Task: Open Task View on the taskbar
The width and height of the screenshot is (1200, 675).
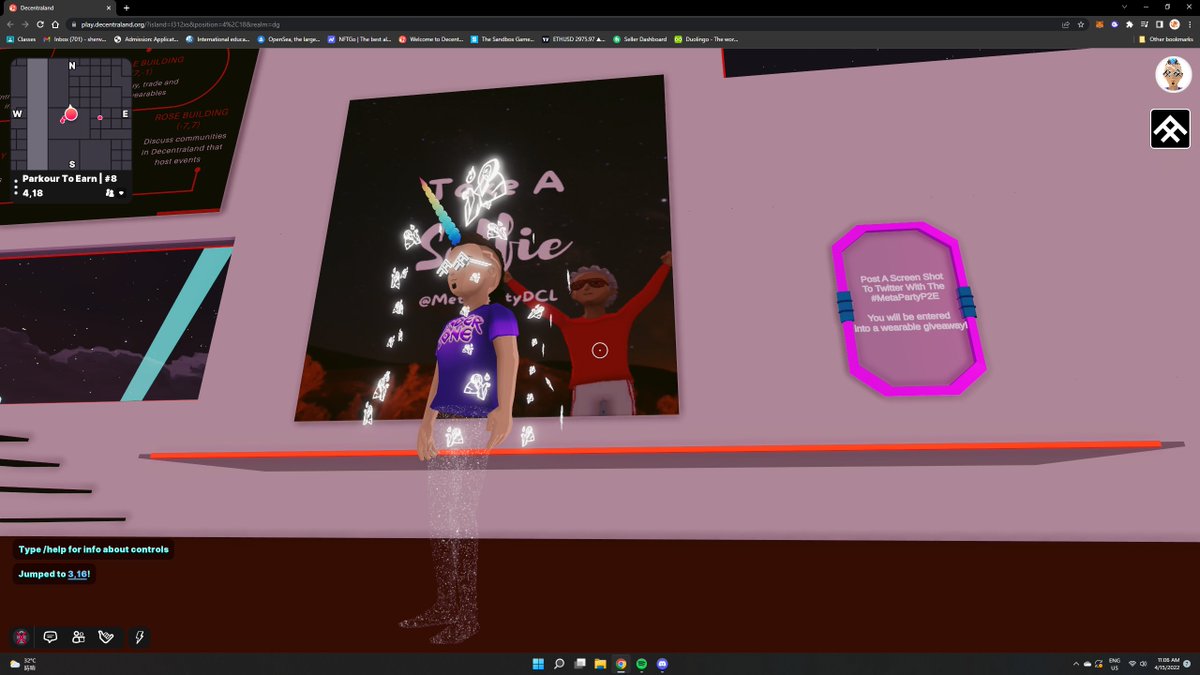Action: 580,663
